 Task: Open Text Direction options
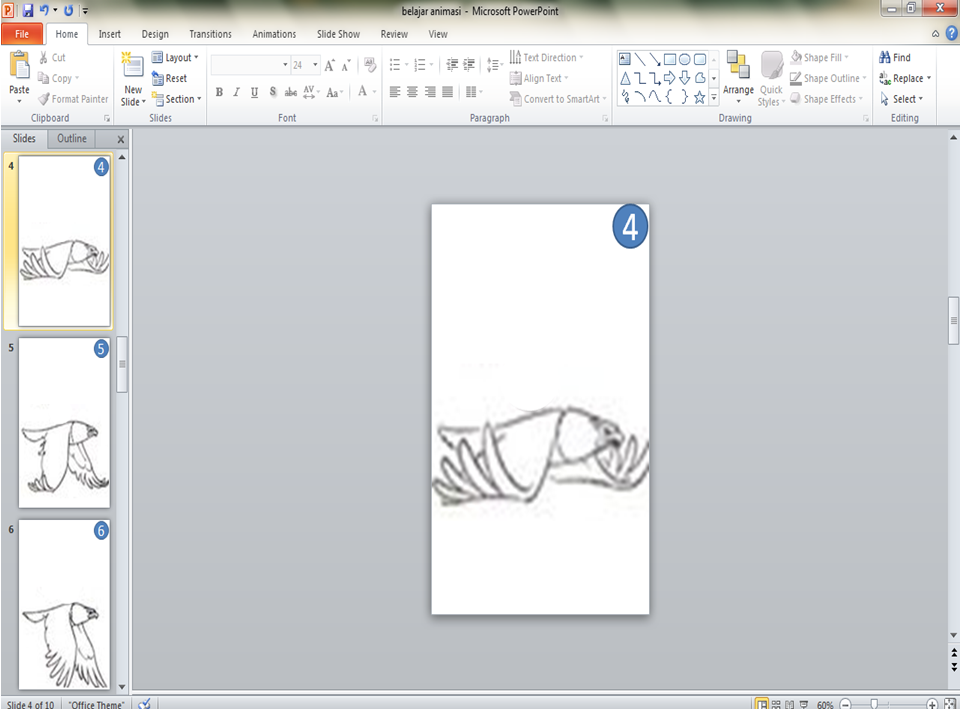click(x=546, y=58)
